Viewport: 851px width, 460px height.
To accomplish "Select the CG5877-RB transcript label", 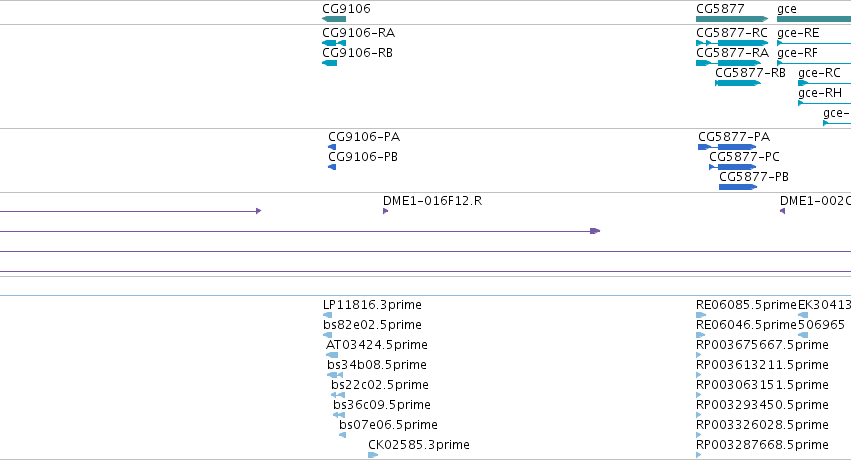I will pyautogui.click(x=751, y=73).
